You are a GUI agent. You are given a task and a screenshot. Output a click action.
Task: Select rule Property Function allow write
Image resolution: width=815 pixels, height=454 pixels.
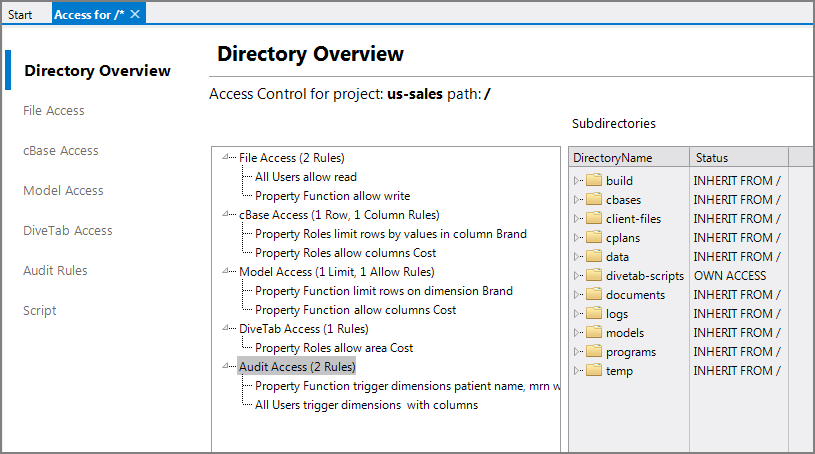click(x=333, y=196)
